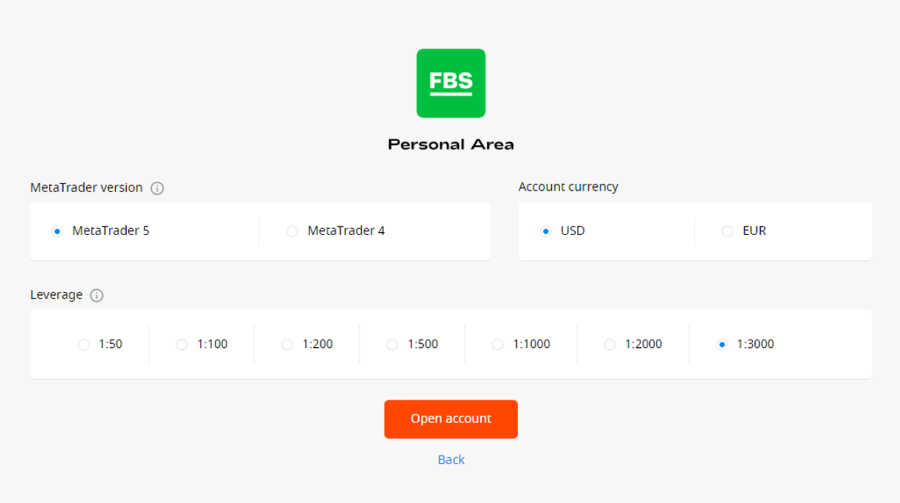
Task: Click the Account currency label
Action: (568, 186)
